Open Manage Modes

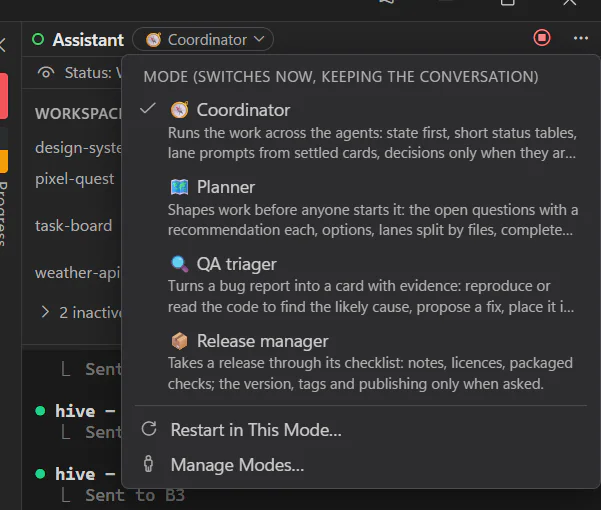coord(361,465)
